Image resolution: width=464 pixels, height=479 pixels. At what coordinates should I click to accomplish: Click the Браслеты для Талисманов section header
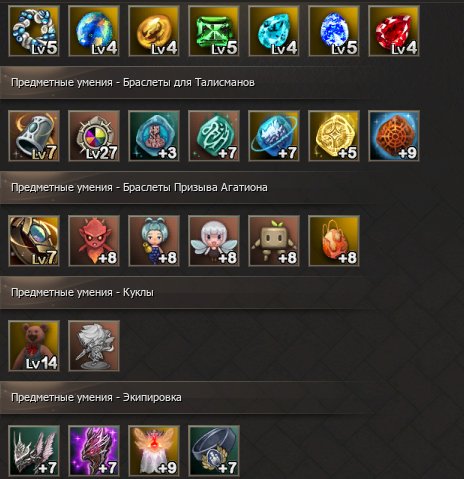[133, 82]
